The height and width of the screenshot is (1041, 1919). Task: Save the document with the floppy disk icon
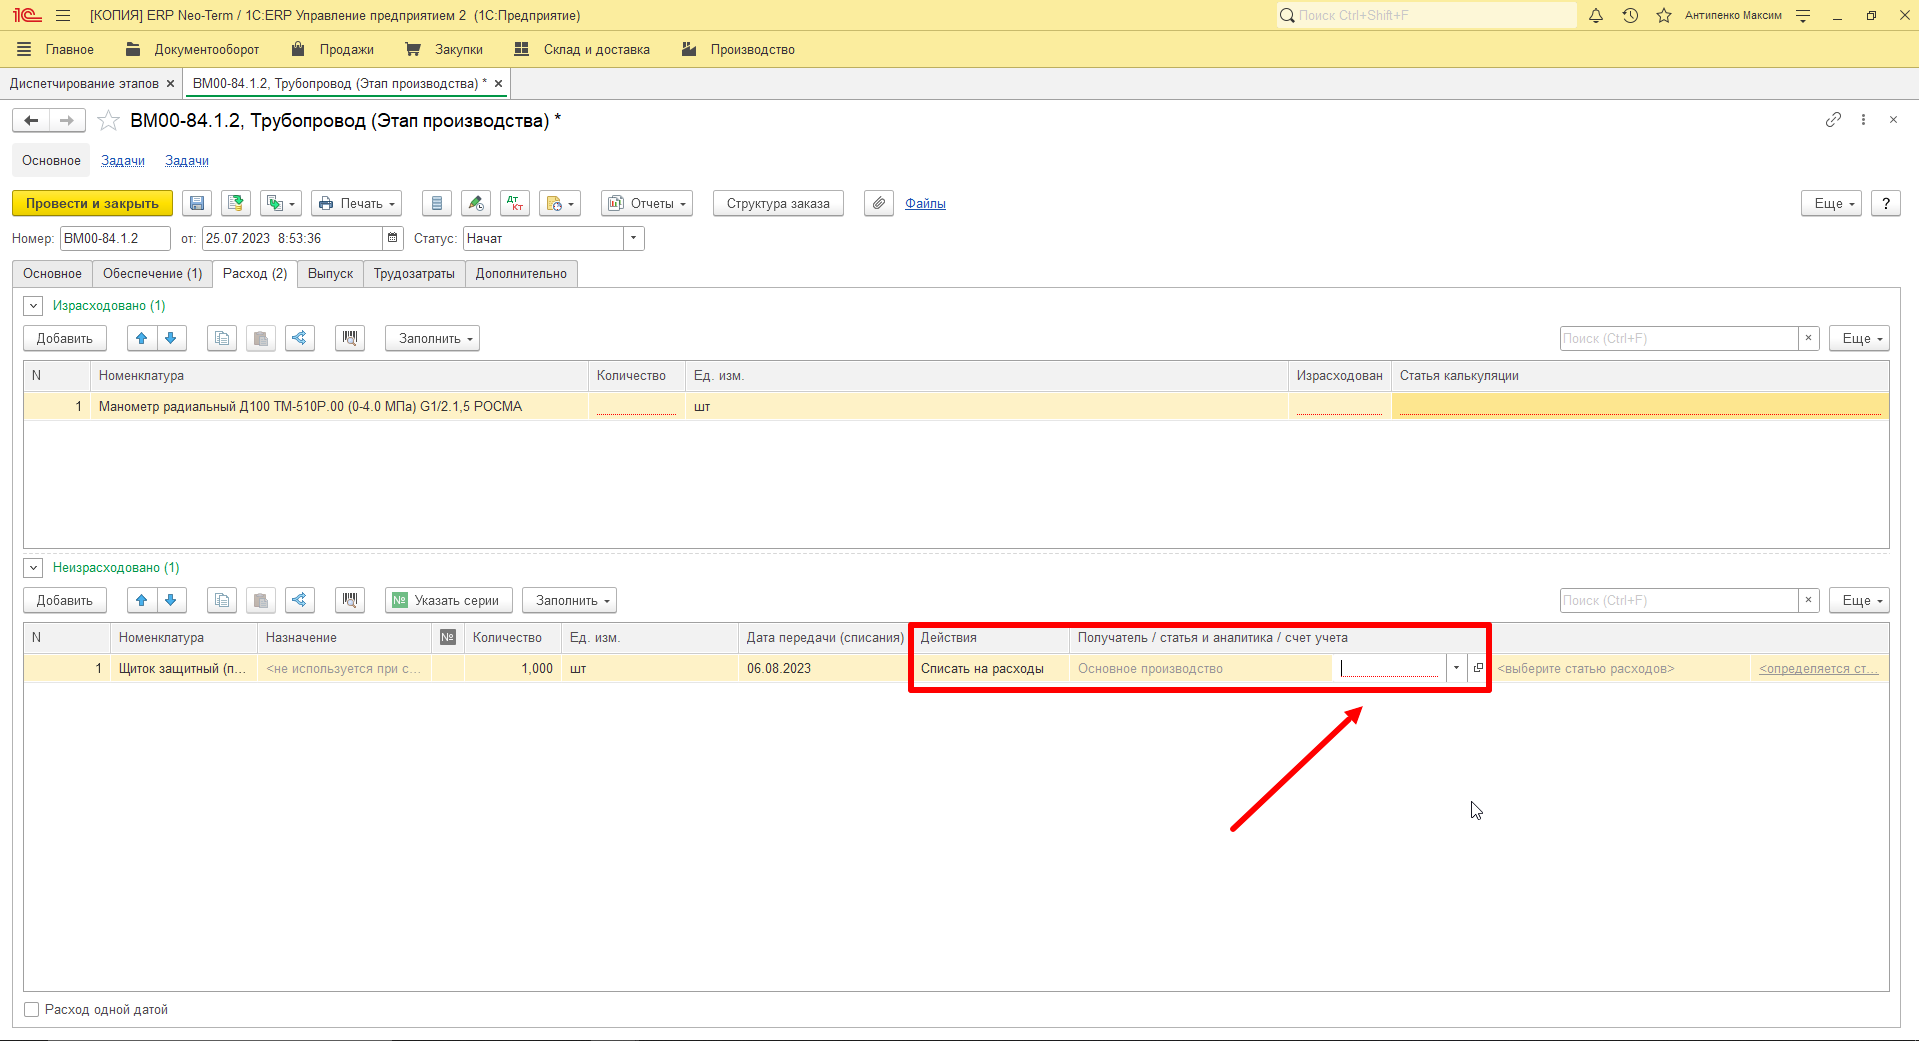pos(197,203)
